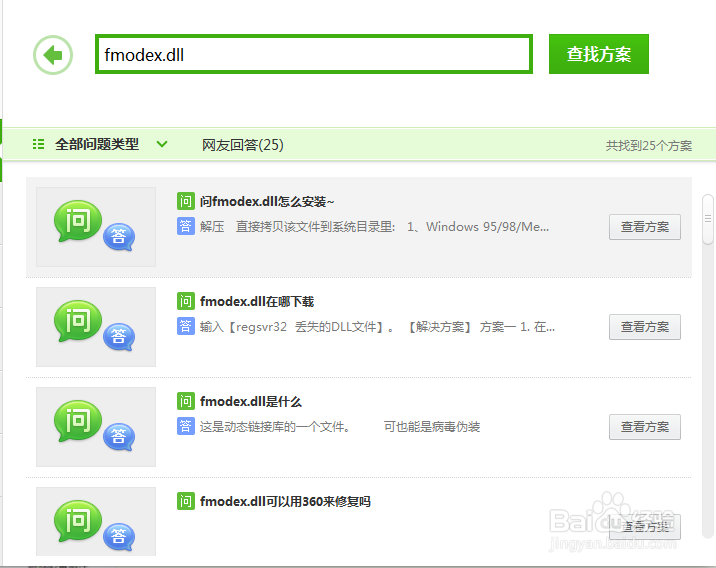Focus the fmodex.dll search input field

pyautogui.click(x=314, y=54)
